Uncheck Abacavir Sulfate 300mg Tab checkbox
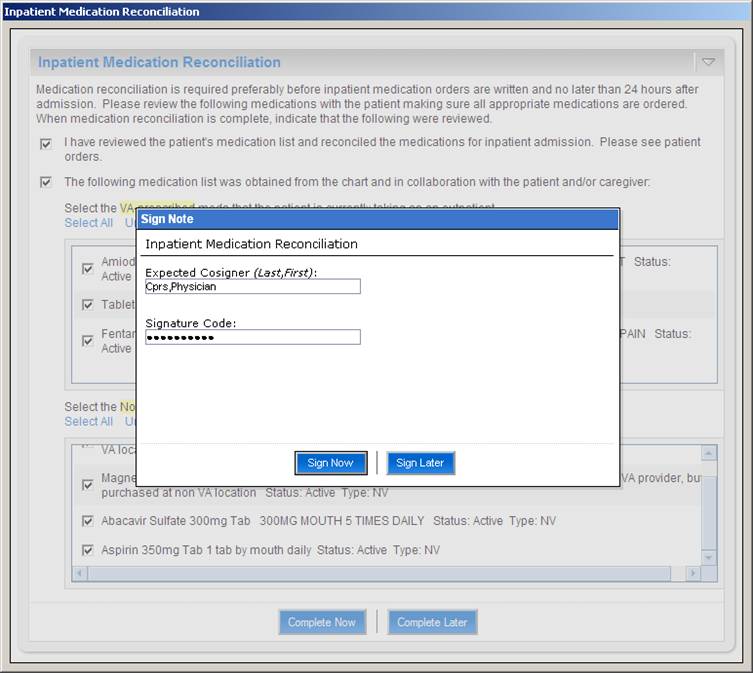The height and width of the screenshot is (673, 753). point(88,521)
